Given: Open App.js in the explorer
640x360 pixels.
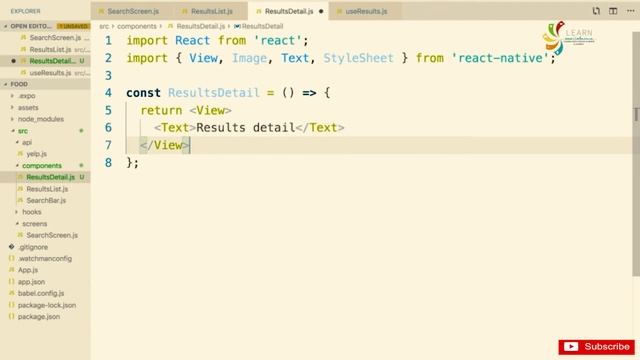Looking at the screenshot, I should [27, 270].
